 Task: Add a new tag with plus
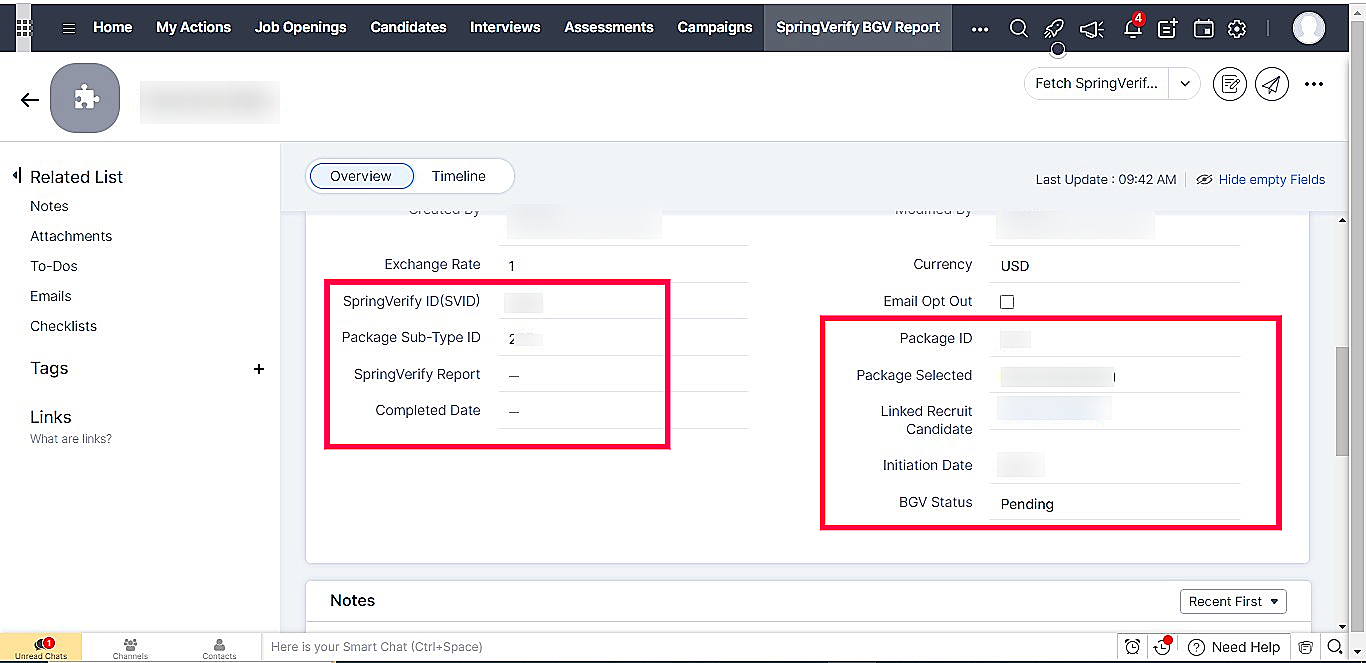(259, 369)
